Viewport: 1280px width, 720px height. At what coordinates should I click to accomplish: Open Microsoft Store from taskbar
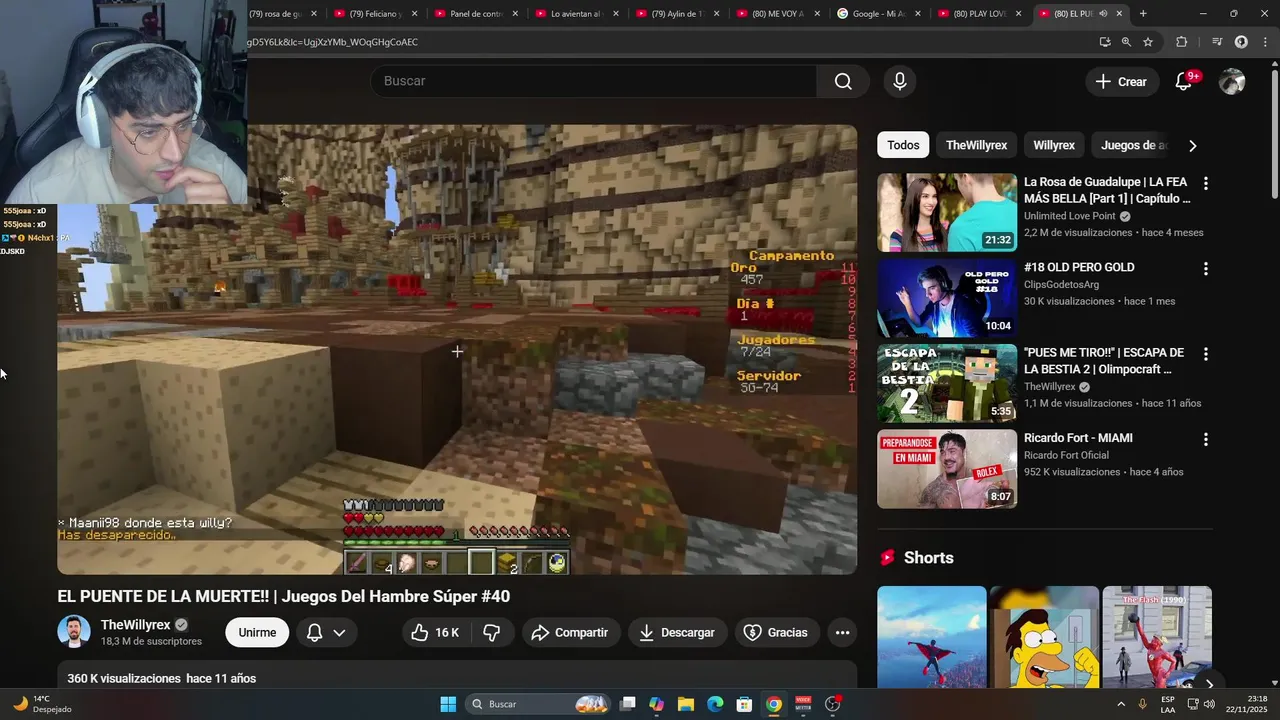tap(744, 704)
